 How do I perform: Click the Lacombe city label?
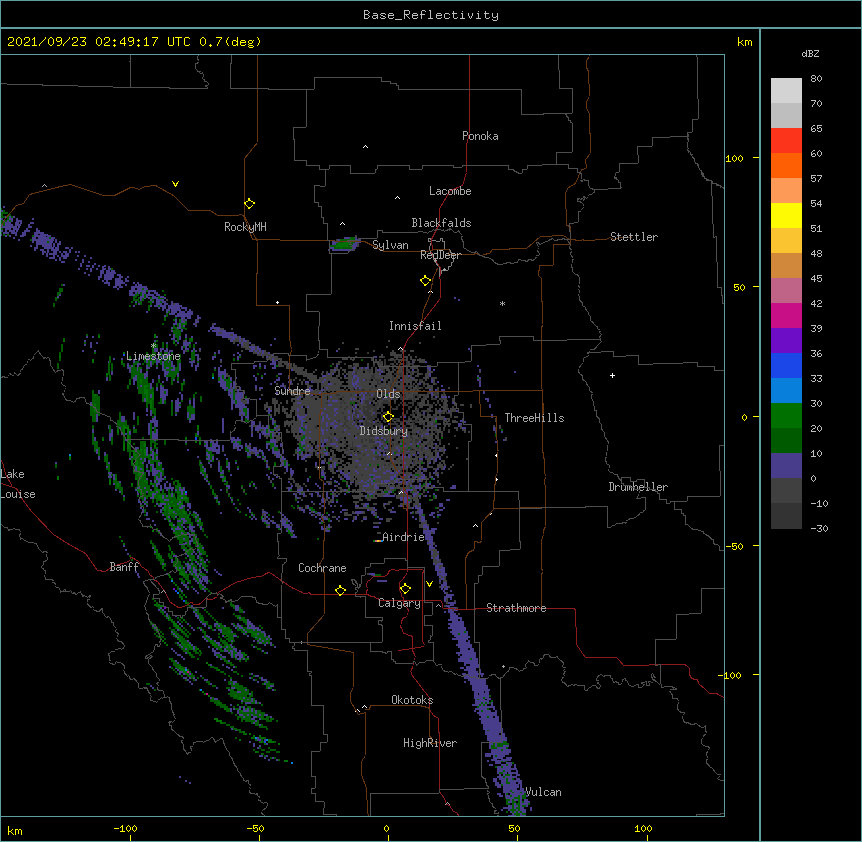pos(450,191)
